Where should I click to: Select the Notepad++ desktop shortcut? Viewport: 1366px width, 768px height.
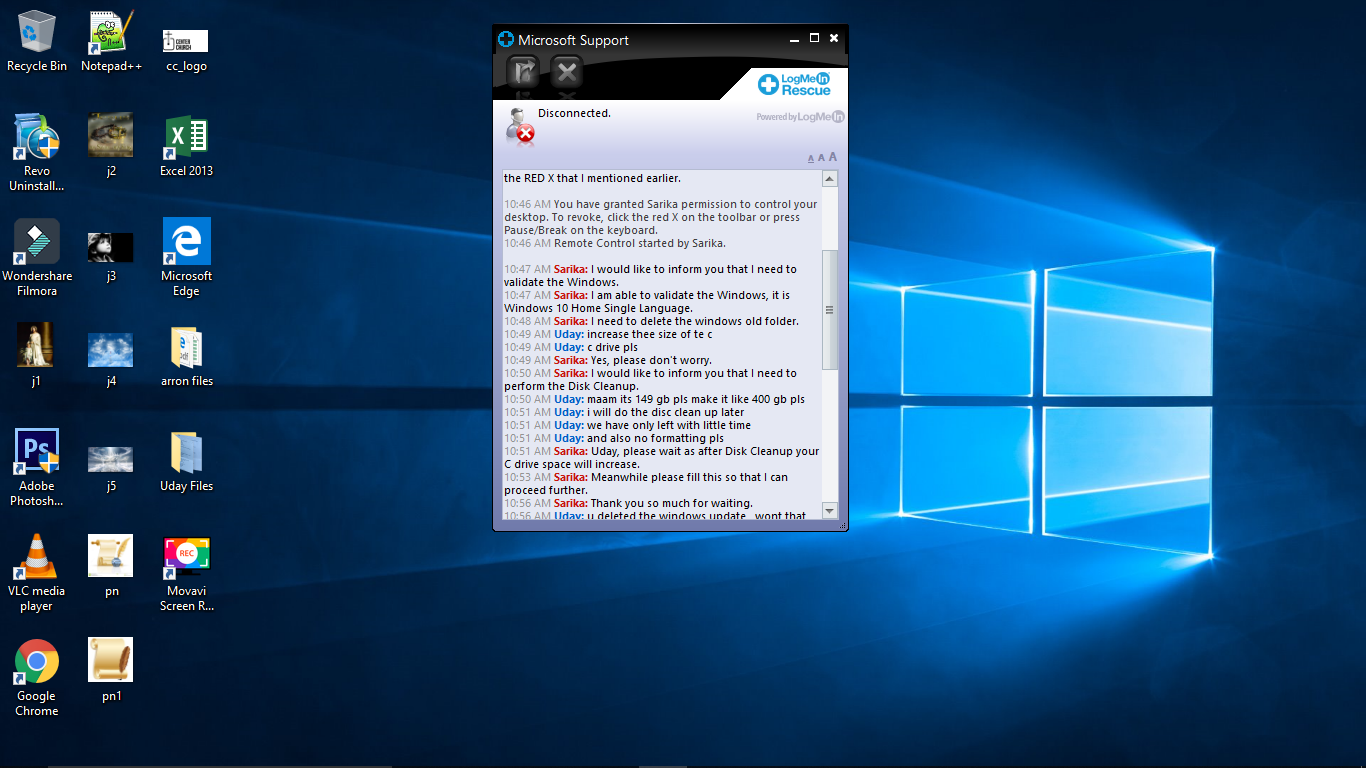point(111,42)
